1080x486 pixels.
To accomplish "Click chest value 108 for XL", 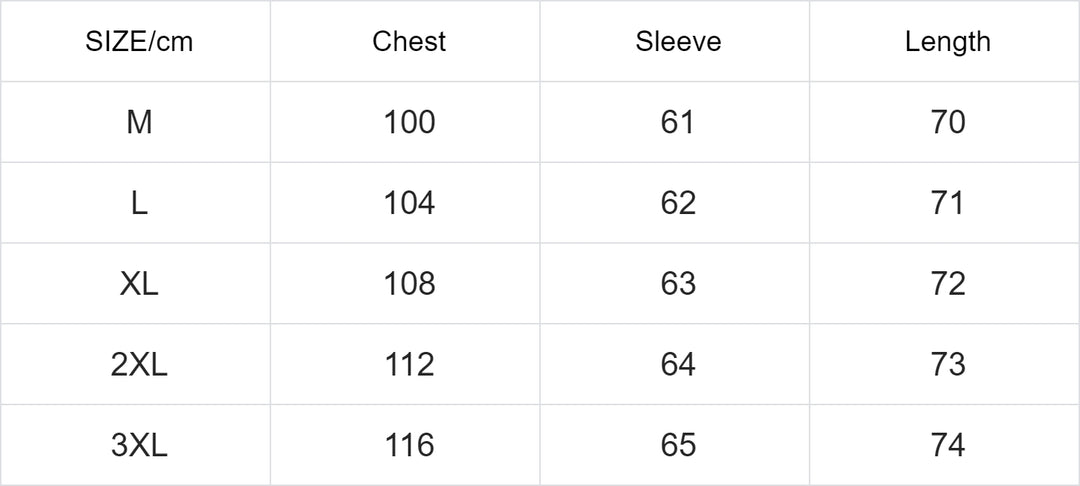I will [409, 284].
